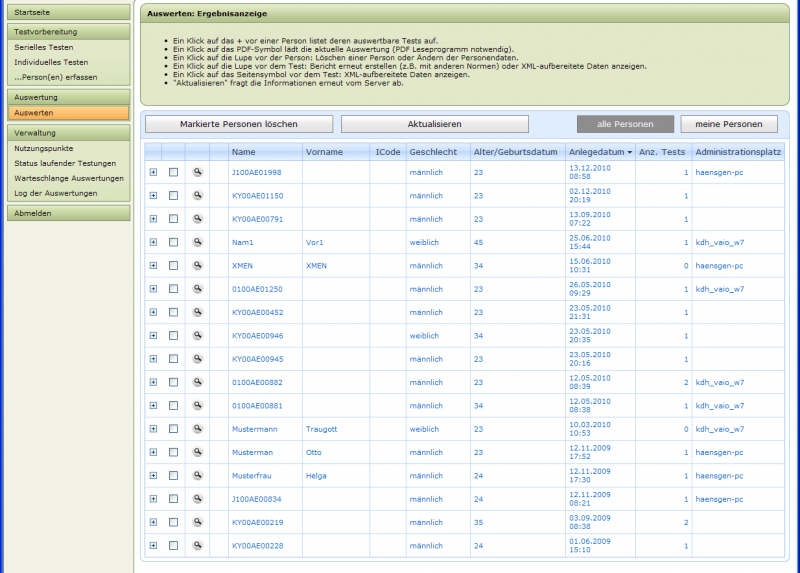Open magnifier icon for XMEN person

(198, 265)
